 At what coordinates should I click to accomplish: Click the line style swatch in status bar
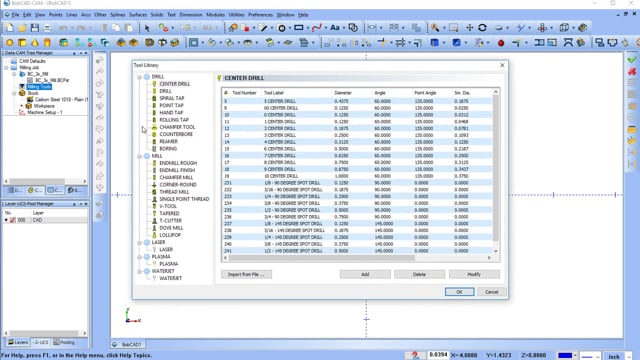tap(587, 356)
